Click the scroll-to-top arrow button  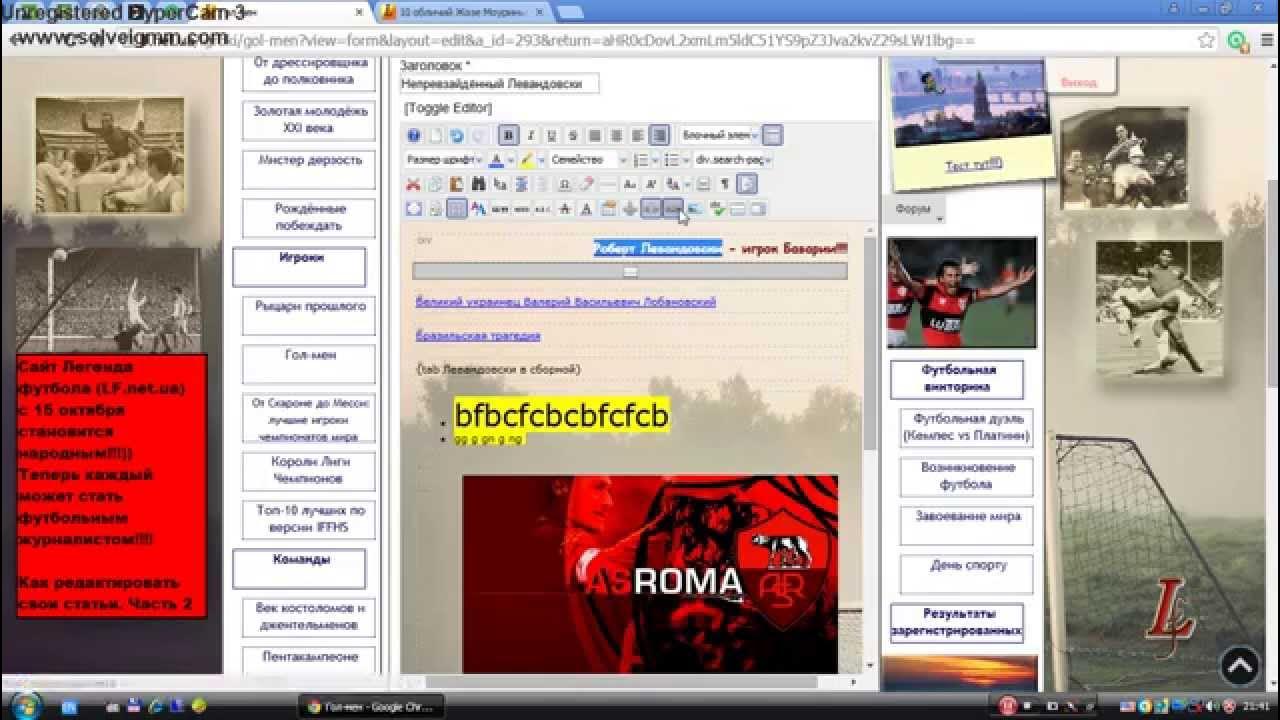[x=1239, y=666]
